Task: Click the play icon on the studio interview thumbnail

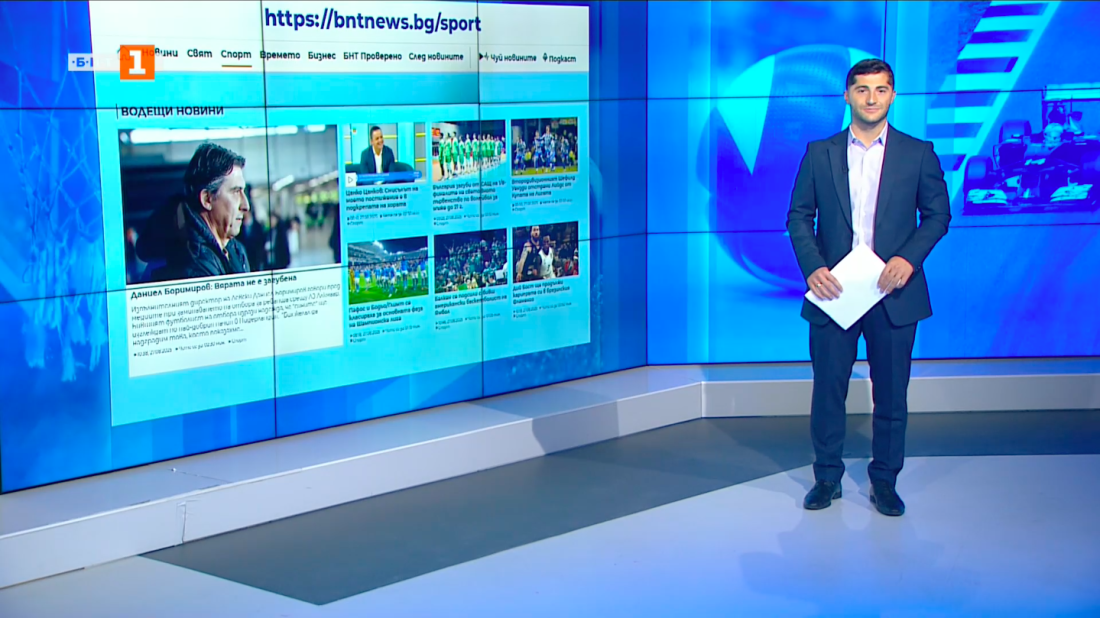Action: coord(351,180)
